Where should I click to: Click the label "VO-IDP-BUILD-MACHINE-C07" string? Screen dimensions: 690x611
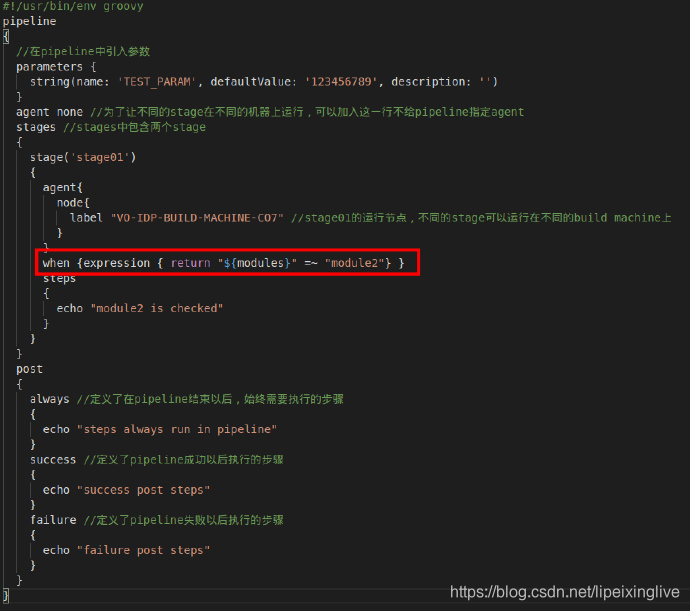[197, 218]
